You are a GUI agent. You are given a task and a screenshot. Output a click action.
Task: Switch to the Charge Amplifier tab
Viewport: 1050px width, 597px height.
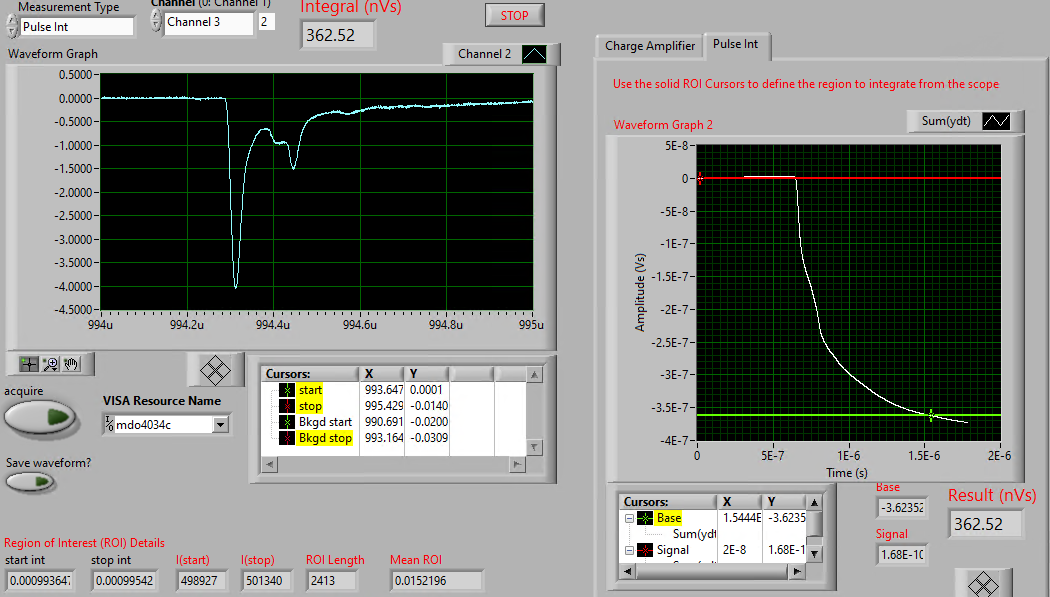click(x=649, y=46)
